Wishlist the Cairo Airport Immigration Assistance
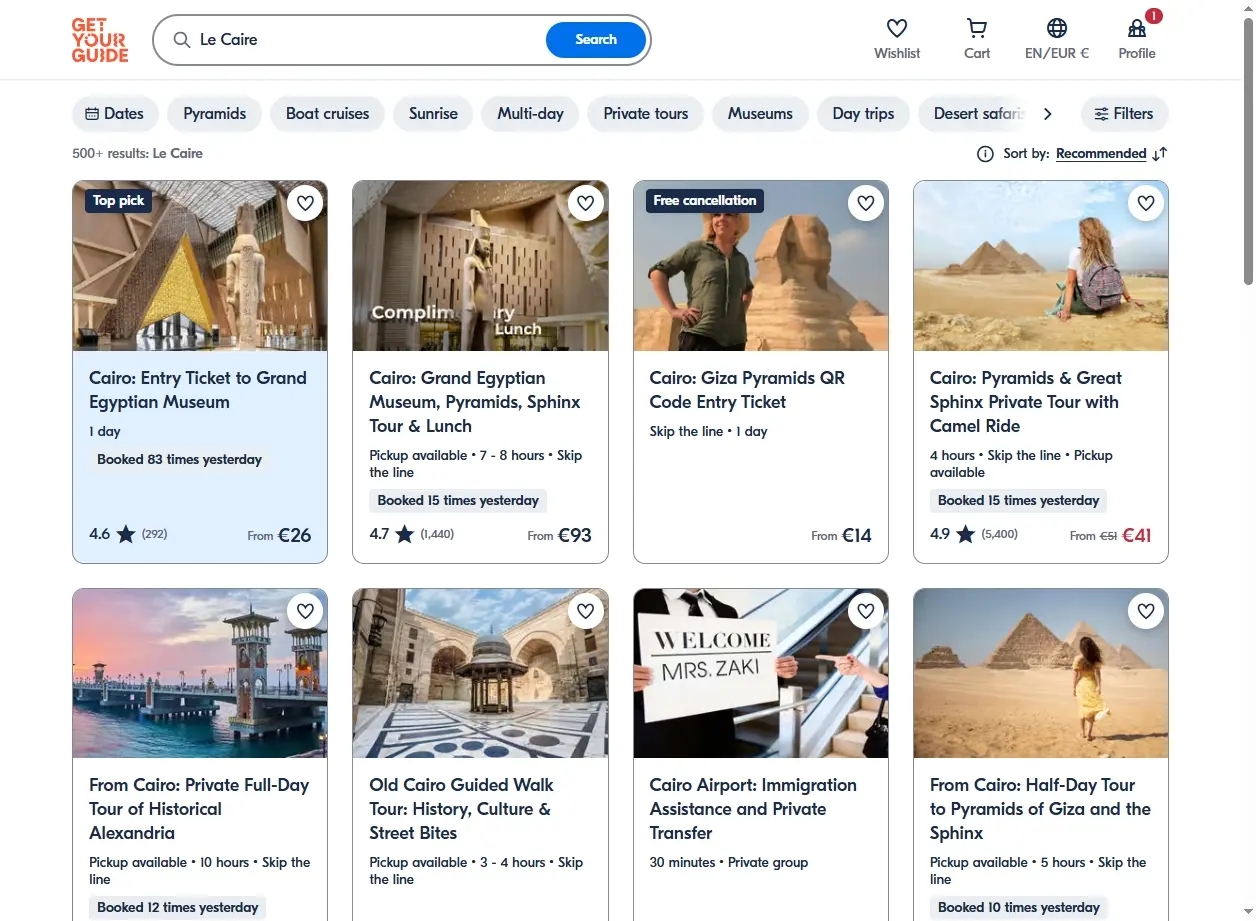Image resolution: width=1256 pixels, height=921 pixels. (x=866, y=611)
